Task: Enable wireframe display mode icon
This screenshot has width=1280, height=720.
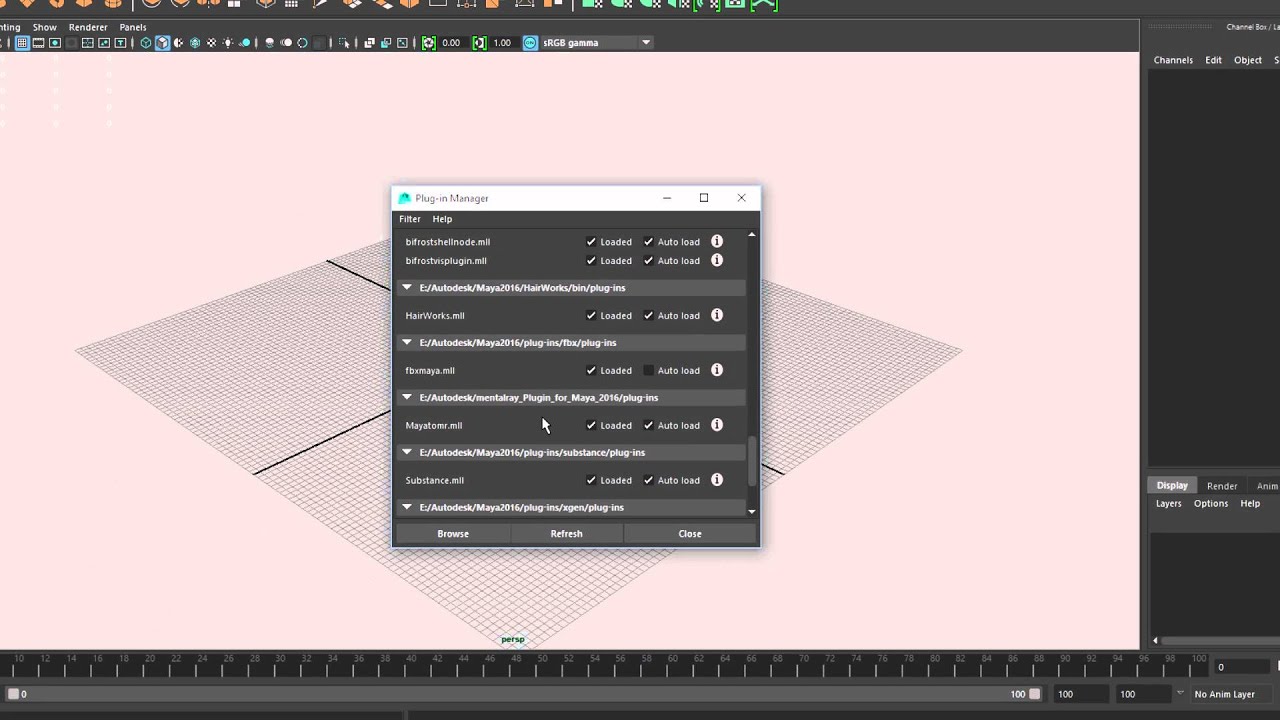Action: [x=146, y=43]
